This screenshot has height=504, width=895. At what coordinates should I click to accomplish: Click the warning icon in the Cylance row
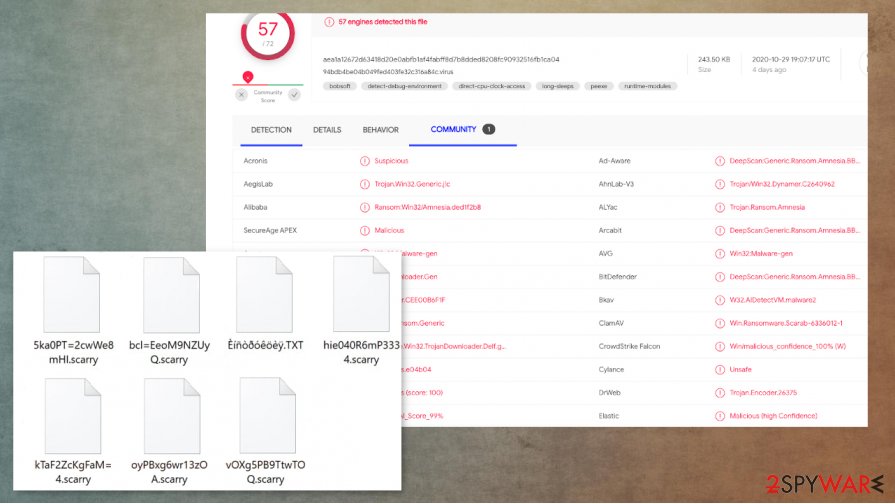pos(720,369)
